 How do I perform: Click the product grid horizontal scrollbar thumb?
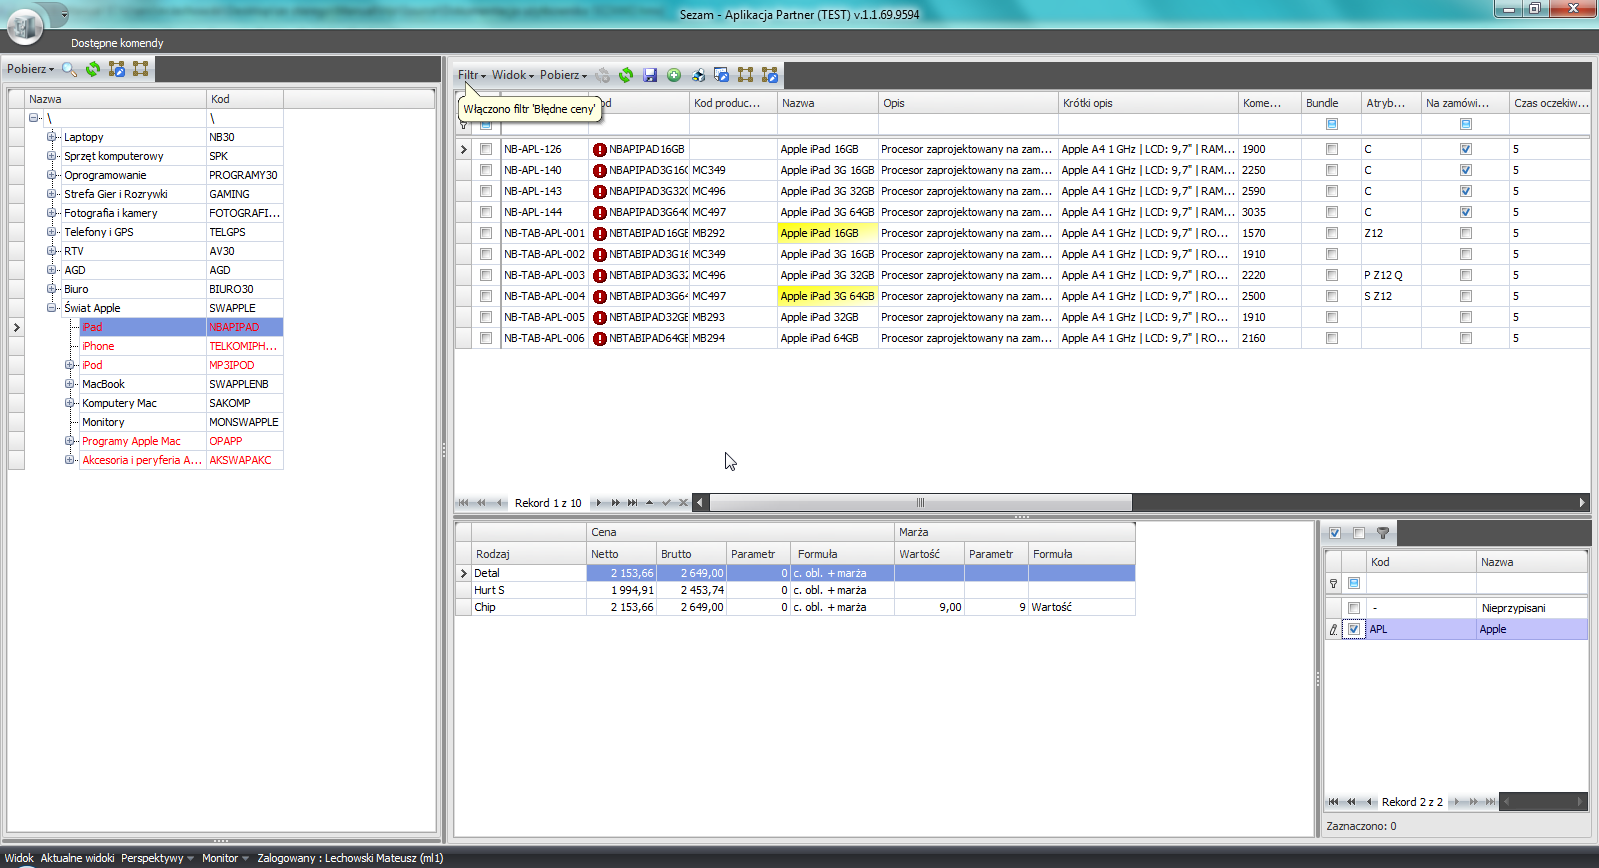point(920,503)
